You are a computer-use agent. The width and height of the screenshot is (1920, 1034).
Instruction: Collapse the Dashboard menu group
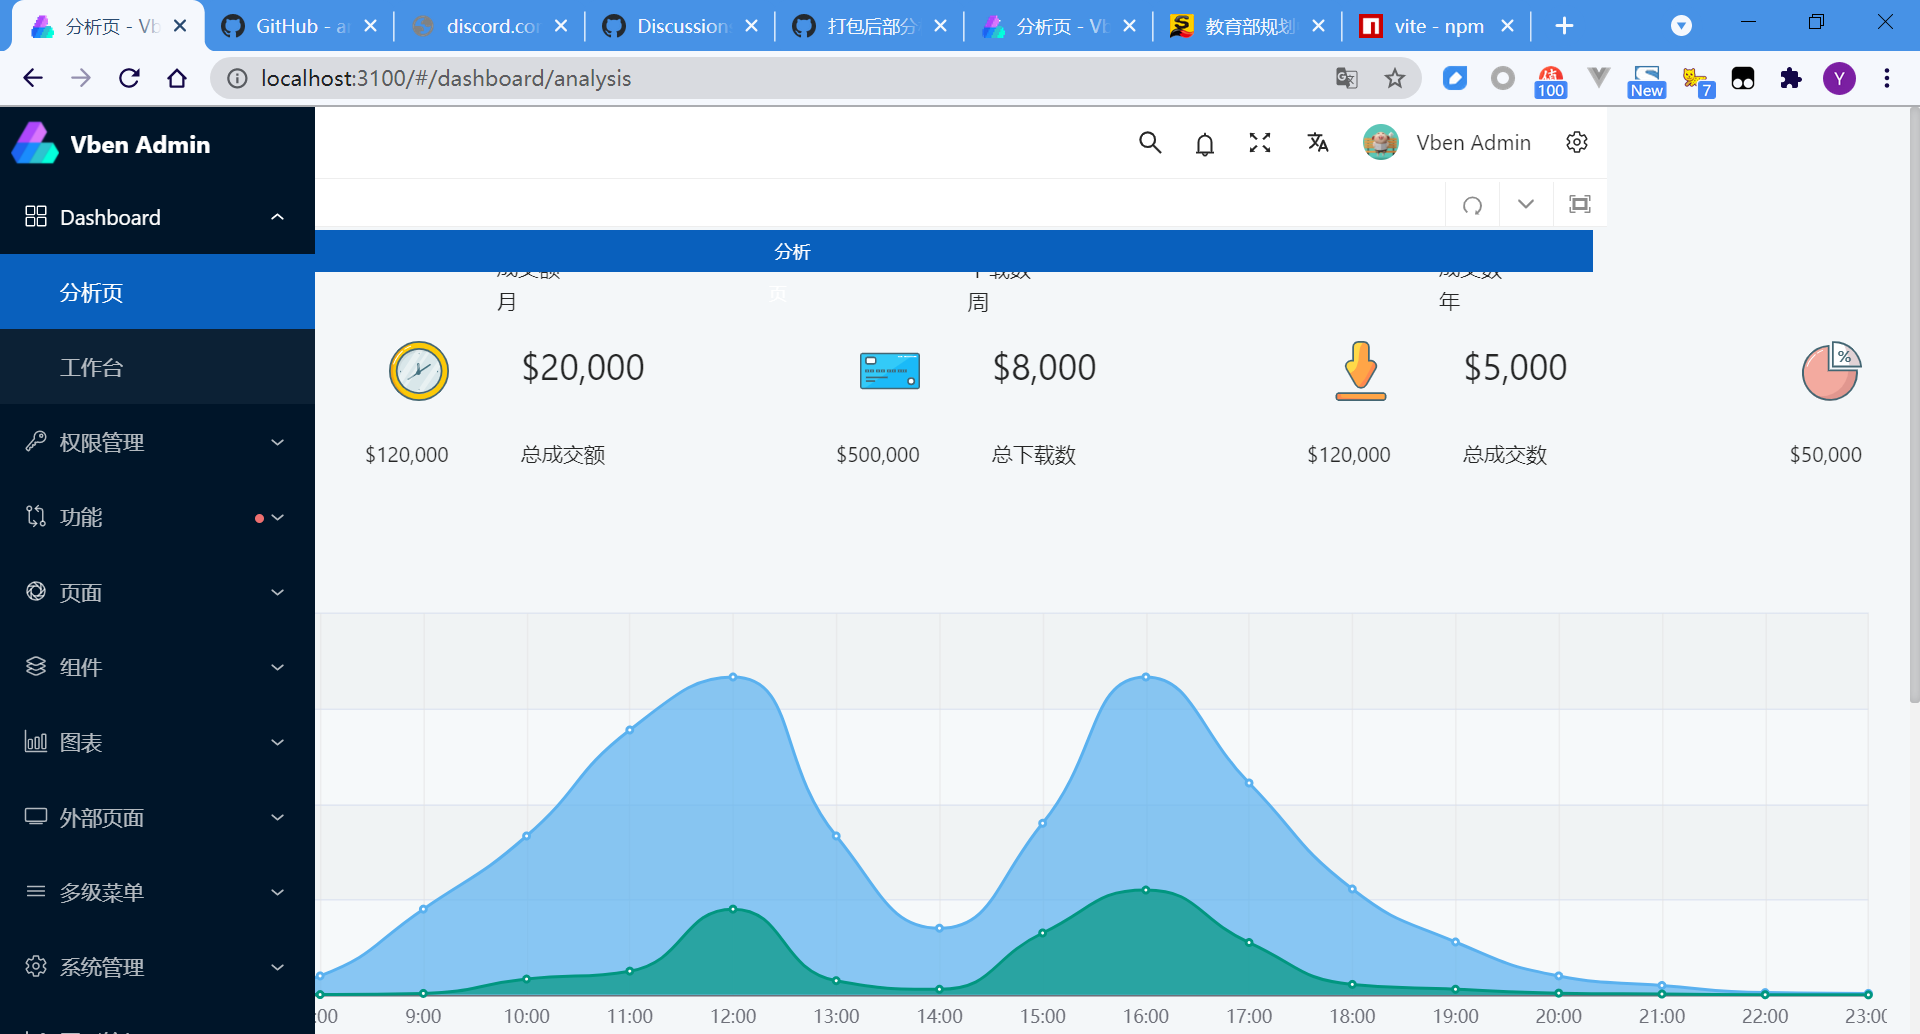pyautogui.click(x=157, y=217)
